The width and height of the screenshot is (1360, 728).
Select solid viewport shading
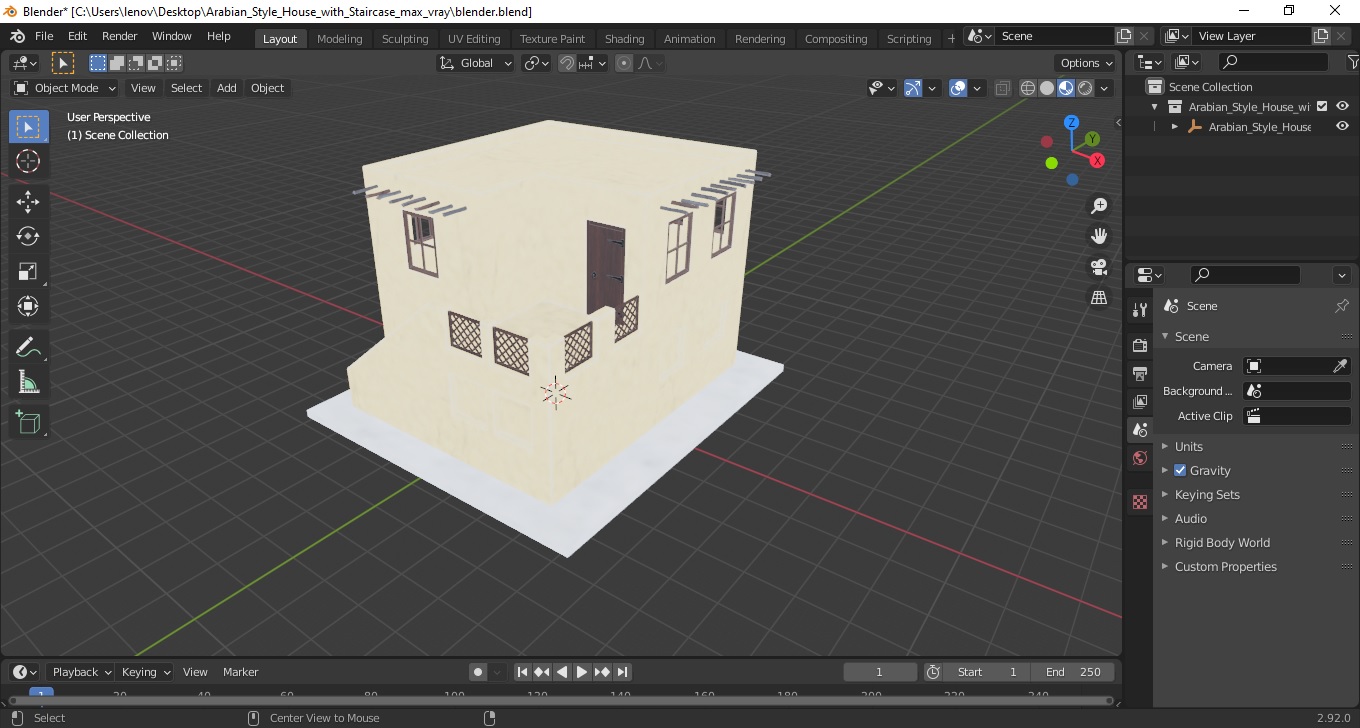pos(1046,88)
